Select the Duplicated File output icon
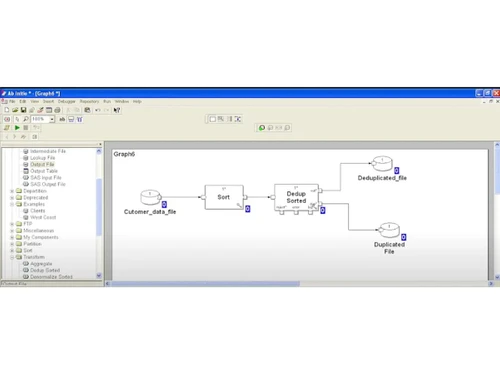Image resolution: width=500 pixels, height=375 pixels. (x=389, y=230)
